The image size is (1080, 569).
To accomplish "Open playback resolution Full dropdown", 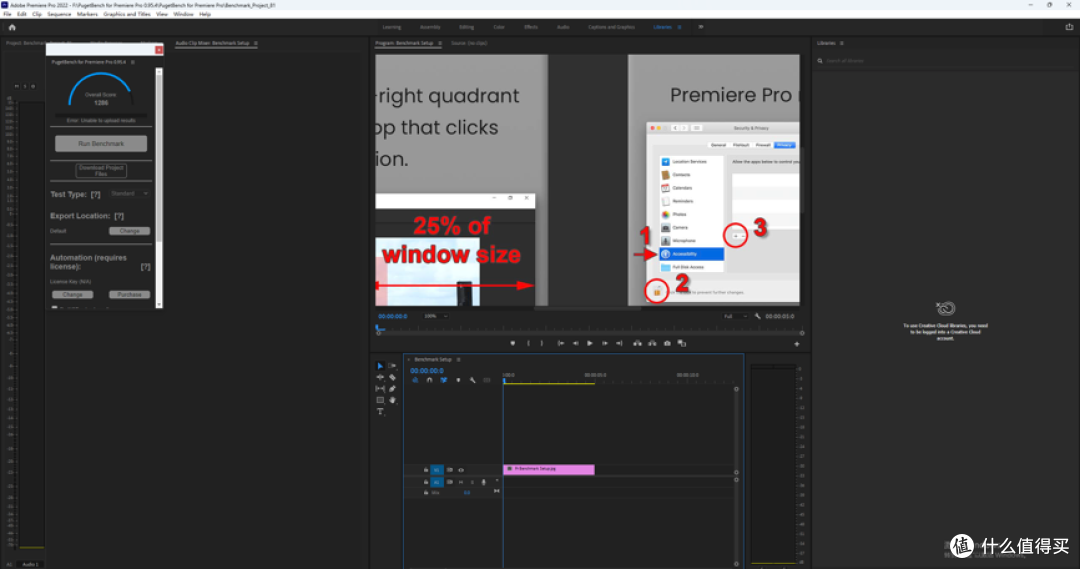I will [x=735, y=316].
